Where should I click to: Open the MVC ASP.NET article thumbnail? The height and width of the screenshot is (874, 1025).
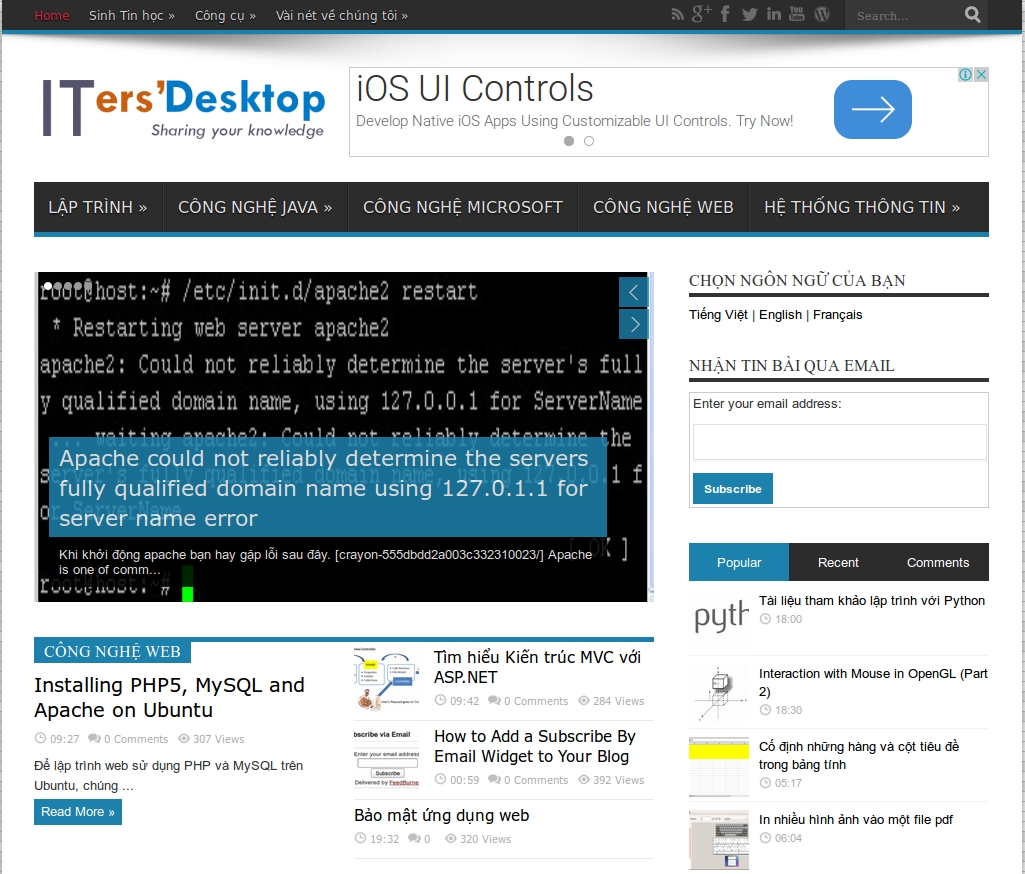point(386,679)
